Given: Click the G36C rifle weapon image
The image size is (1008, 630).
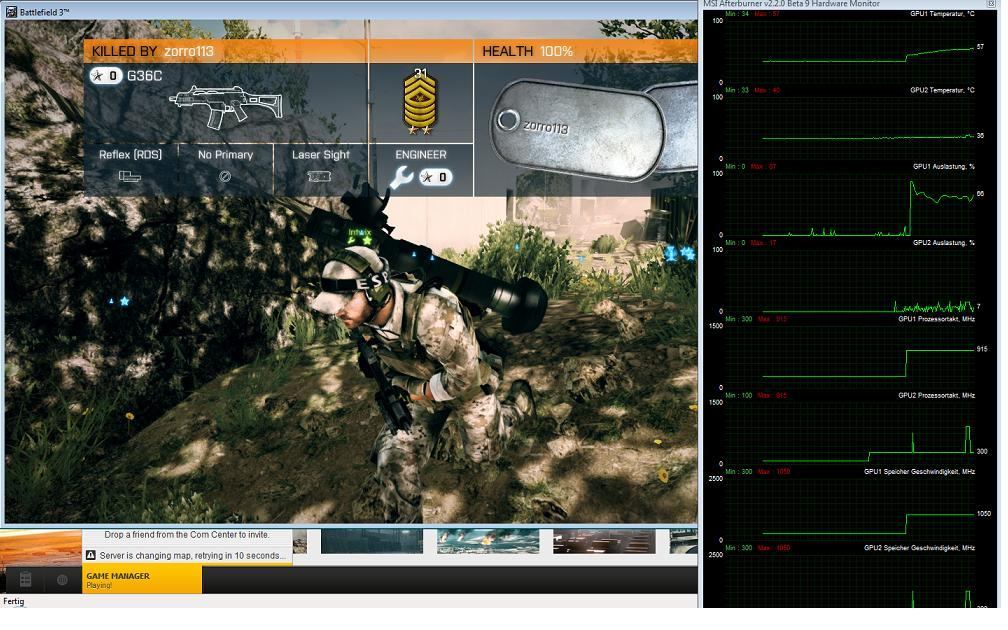Looking at the screenshot, I should (226, 107).
